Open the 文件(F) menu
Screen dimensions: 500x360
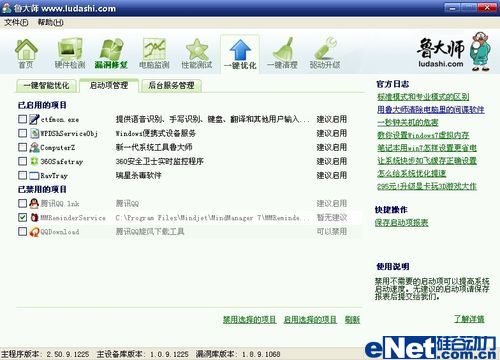[x=16, y=23]
